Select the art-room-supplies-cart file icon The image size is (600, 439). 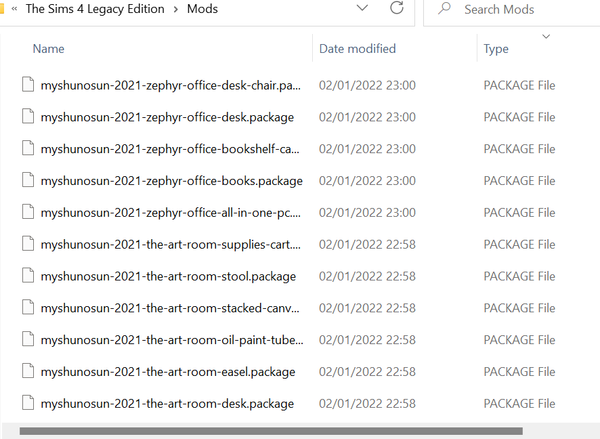[x=28, y=243]
